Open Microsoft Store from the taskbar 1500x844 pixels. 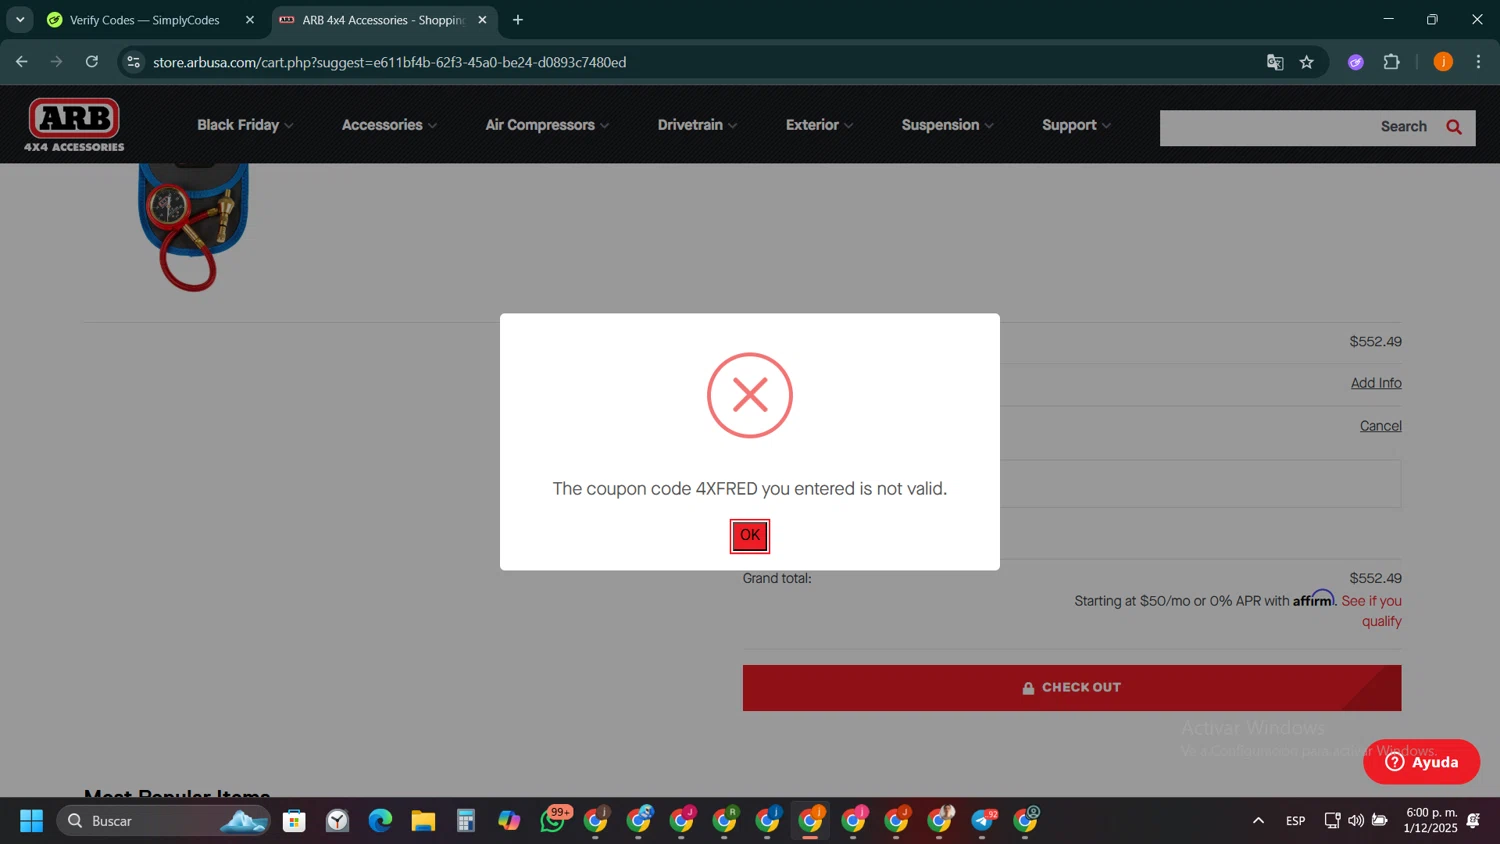(x=294, y=821)
